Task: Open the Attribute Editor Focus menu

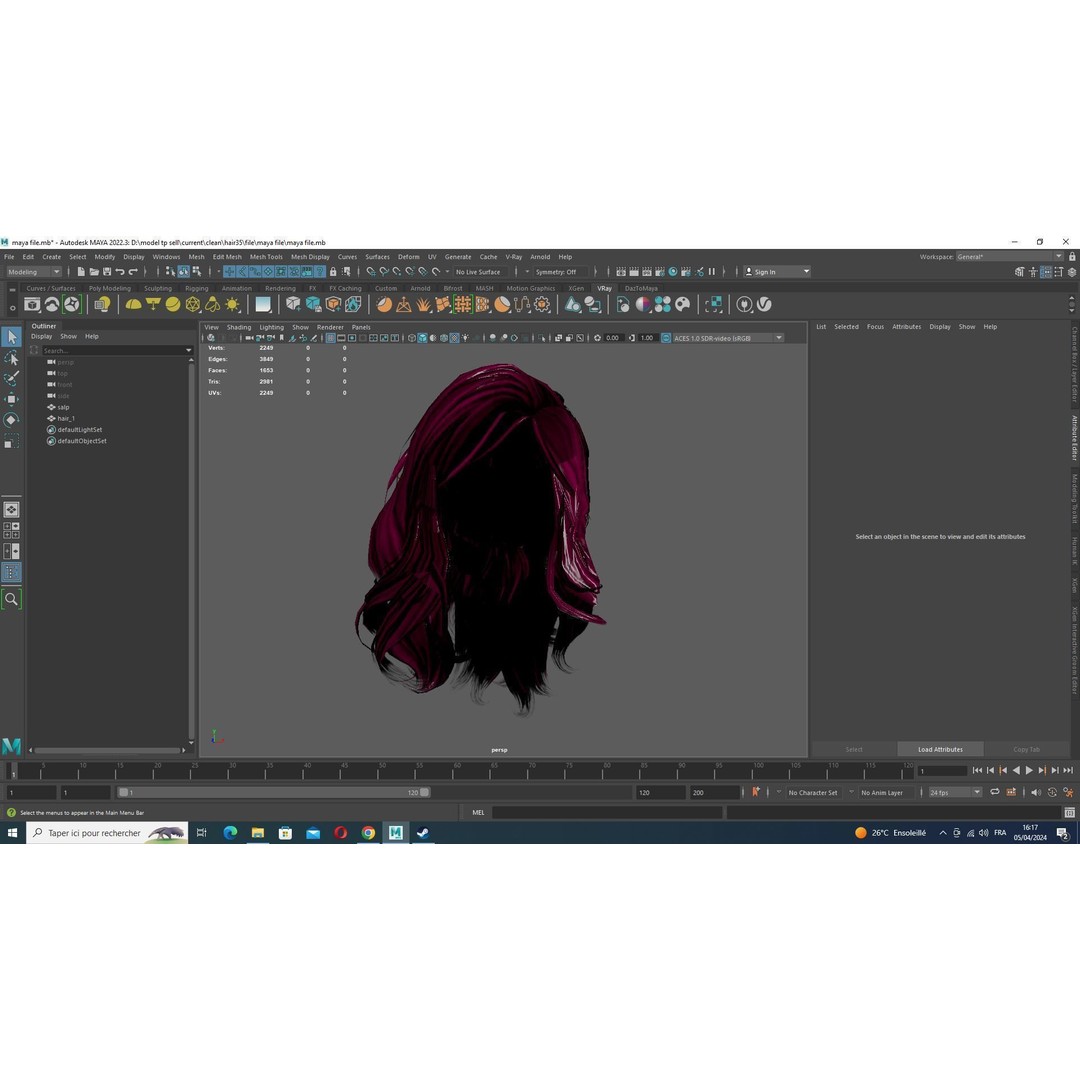Action: click(x=875, y=327)
